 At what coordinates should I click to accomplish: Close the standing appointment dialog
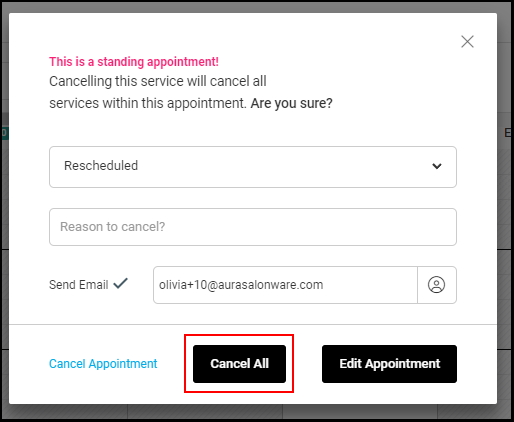[467, 42]
